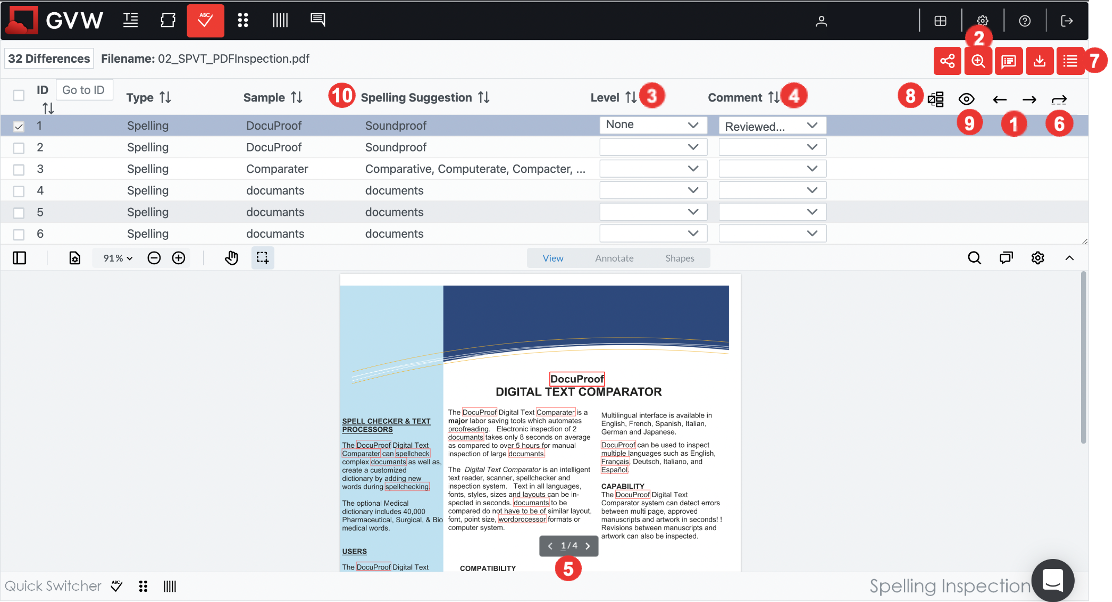Open the search icon in the viewer toolbar
This screenshot has width=1112, height=602.
(x=974, y=258)
